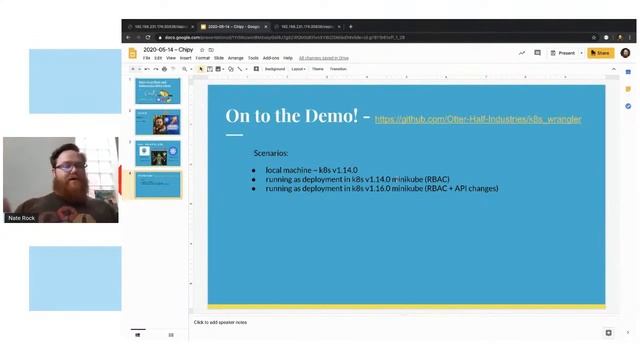
Task: Open the Arrange menu
Action: coord(236,58)
